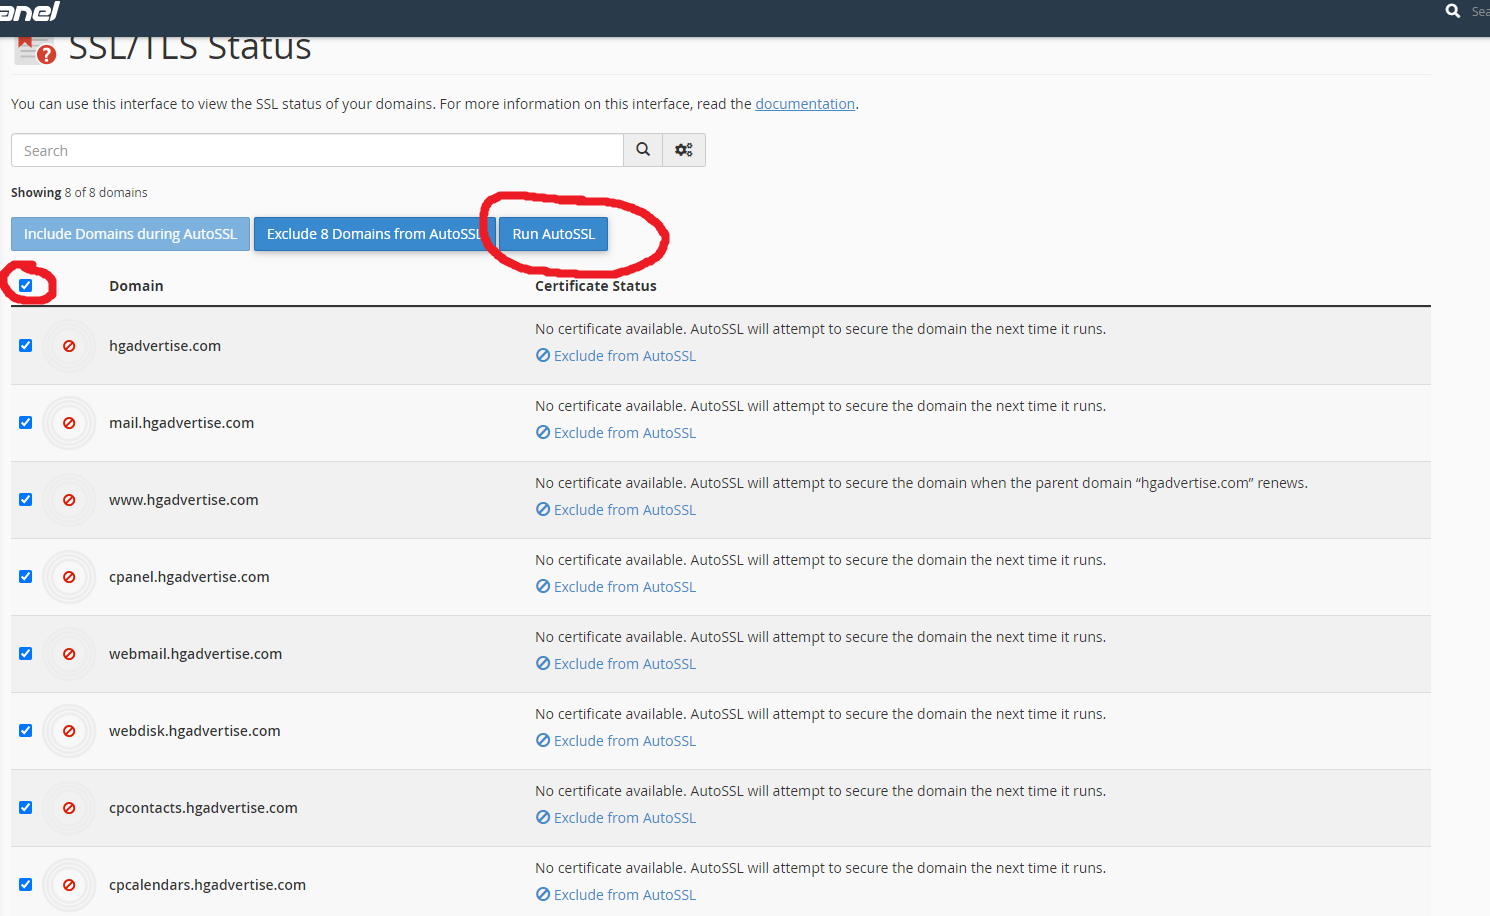1490x916 pixels.
Task: Click the SSL/TLS Status page icon
Action: click(x=35, y=48)
